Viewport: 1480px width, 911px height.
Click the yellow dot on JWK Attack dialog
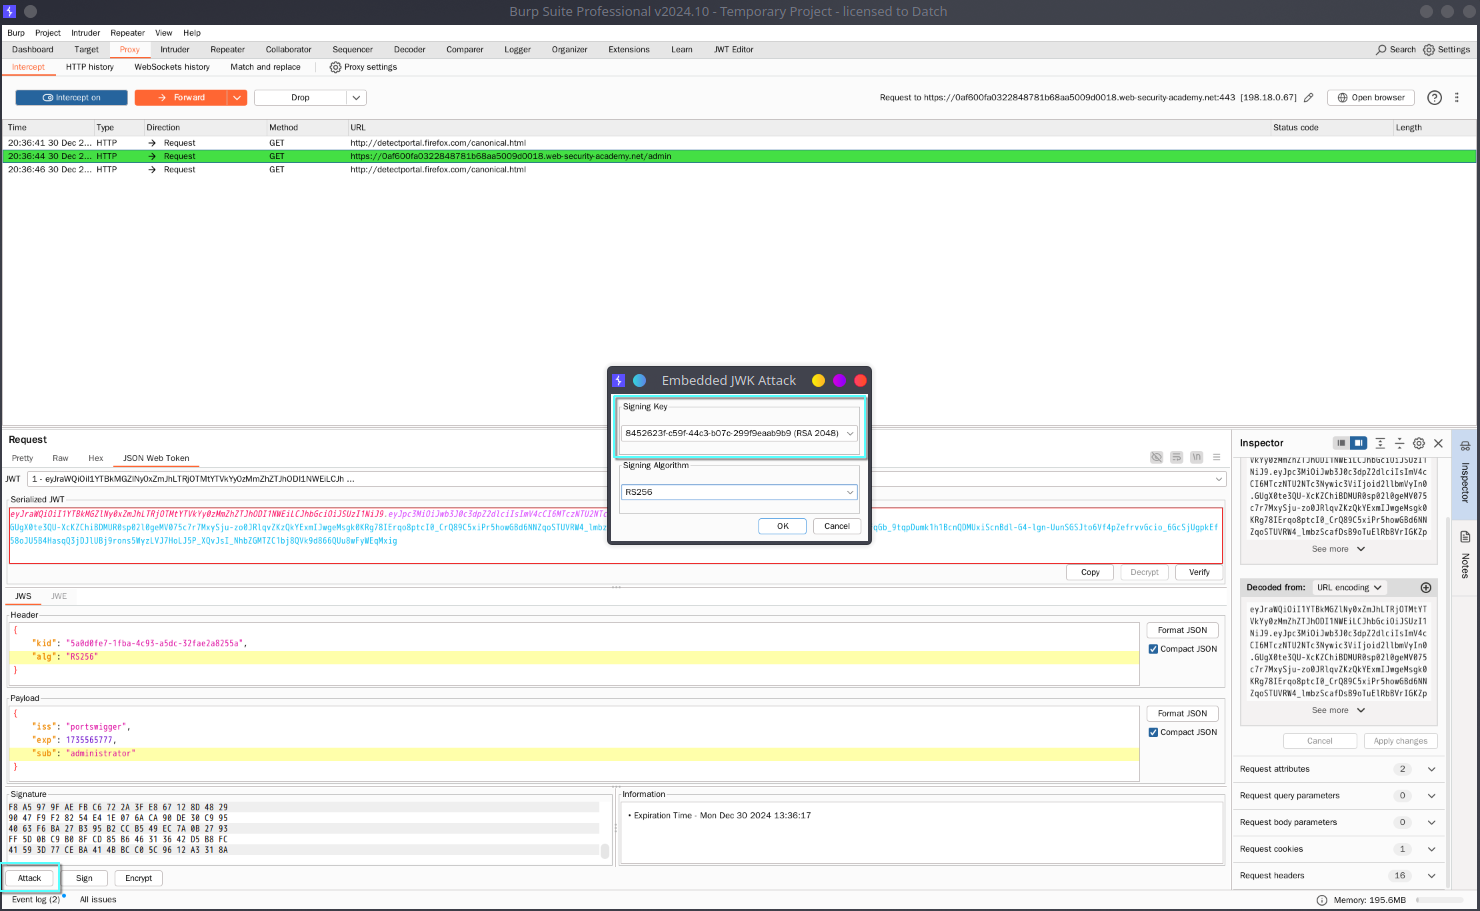[818, 380]
